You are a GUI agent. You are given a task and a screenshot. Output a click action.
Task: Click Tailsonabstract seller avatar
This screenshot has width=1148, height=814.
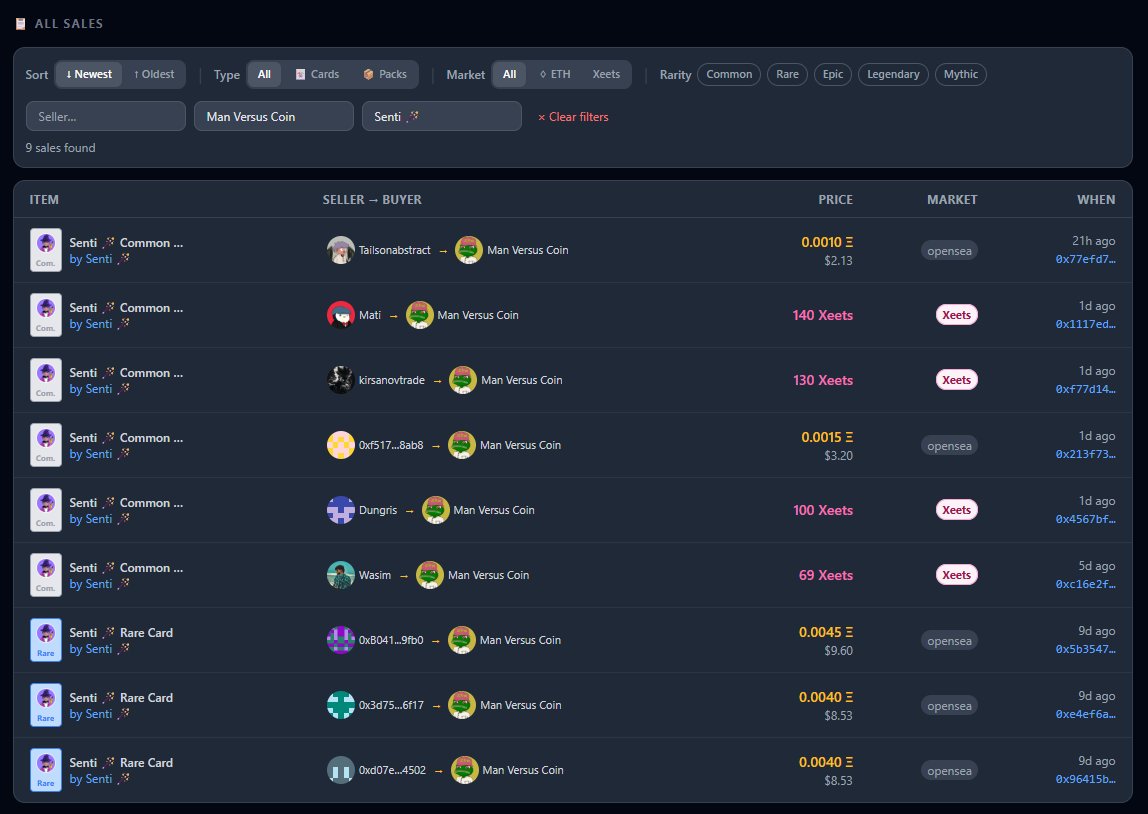tap(340, 250)
